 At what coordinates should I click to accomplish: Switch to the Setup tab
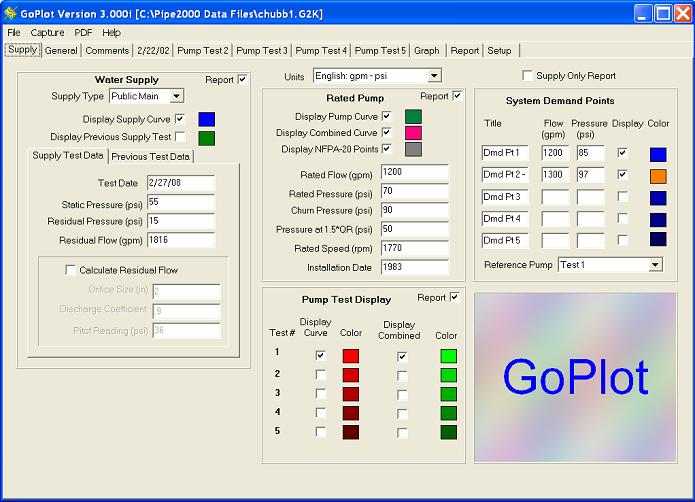tap(499, 51)
